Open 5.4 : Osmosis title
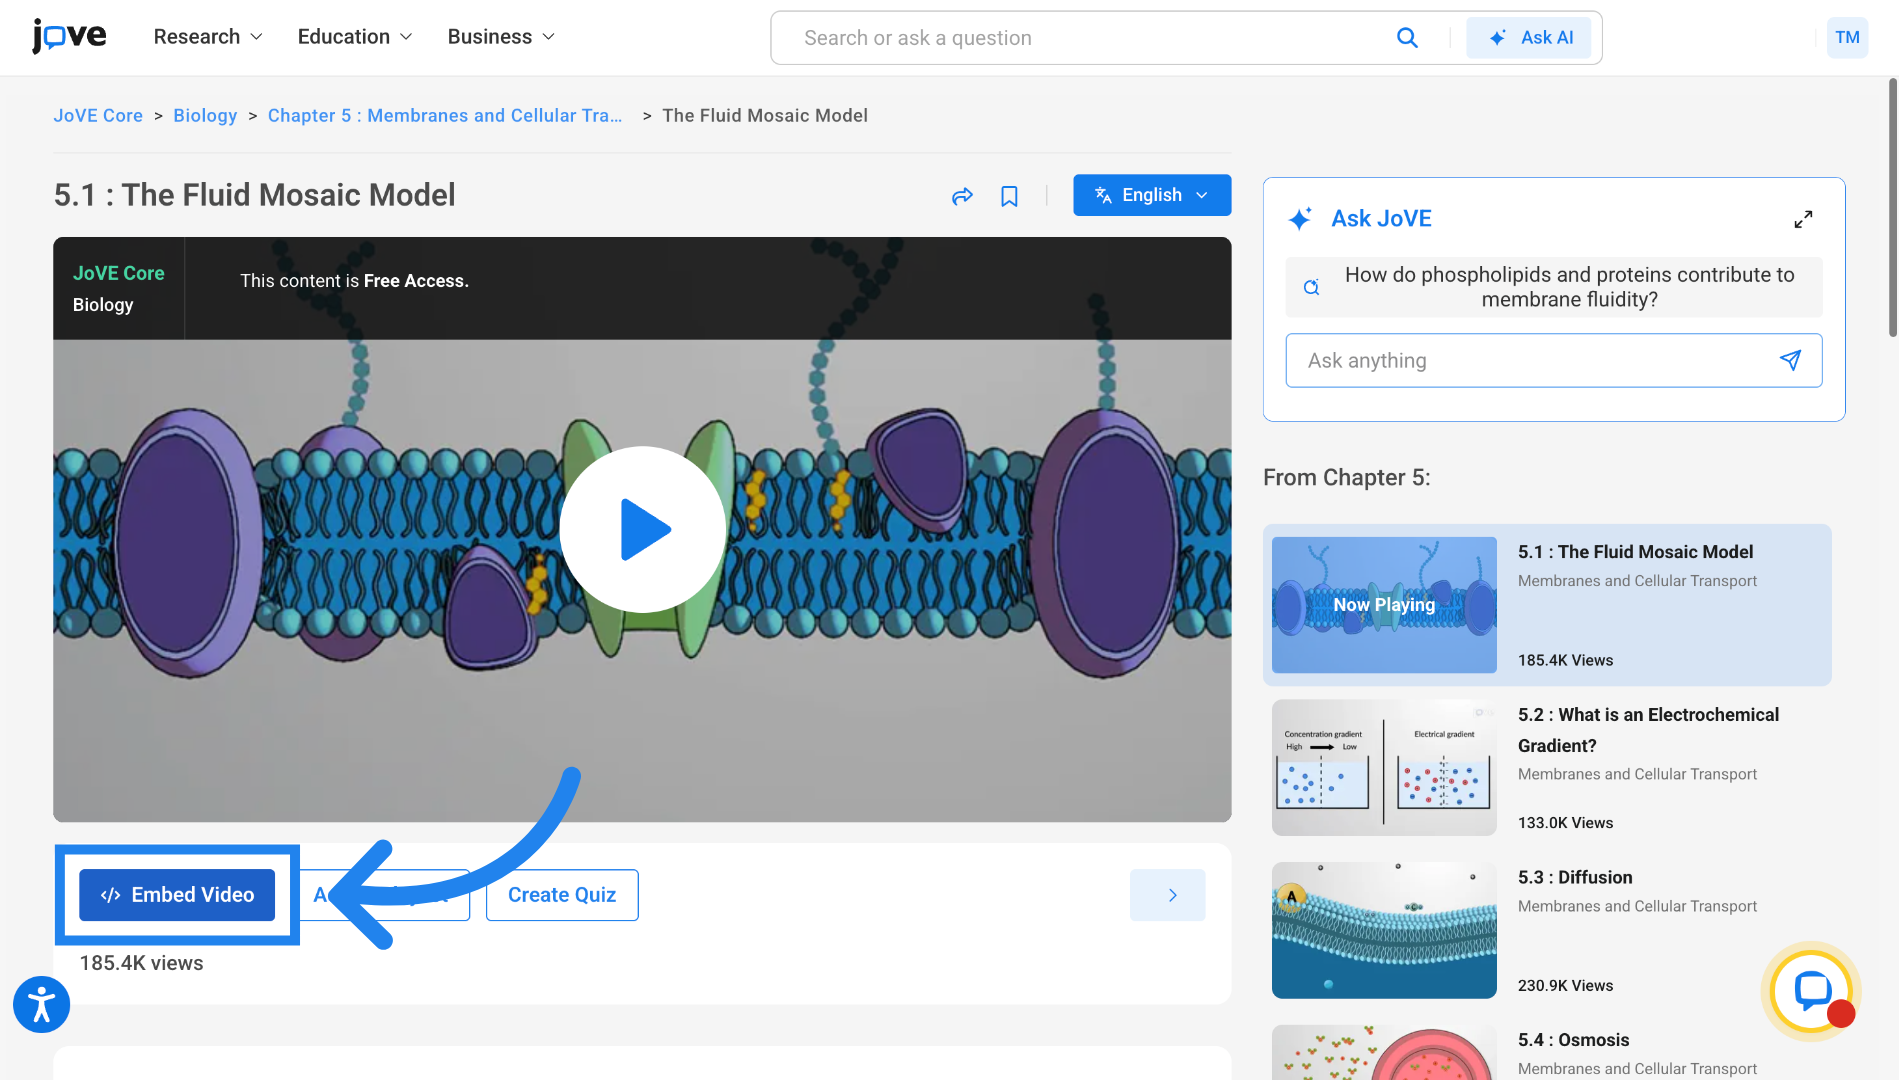The image size is (1899, 1080). point(1573,1040)
